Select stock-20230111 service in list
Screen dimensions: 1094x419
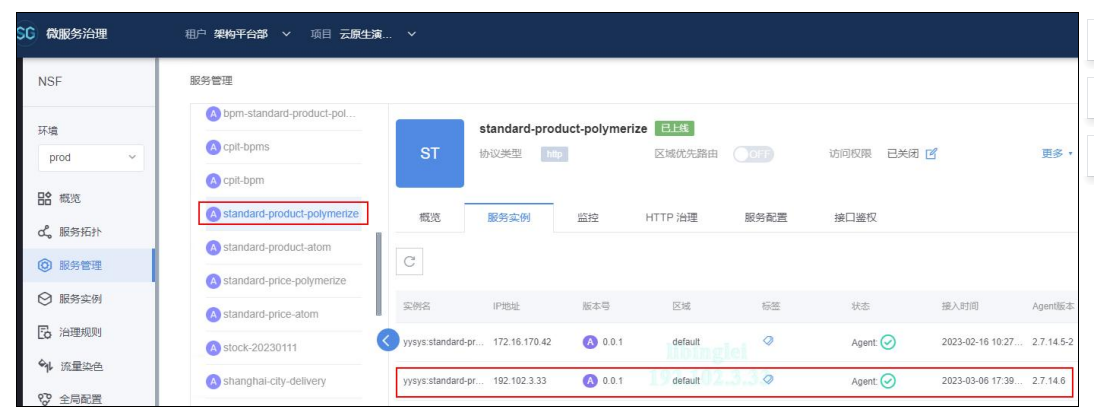pos(259,347)
